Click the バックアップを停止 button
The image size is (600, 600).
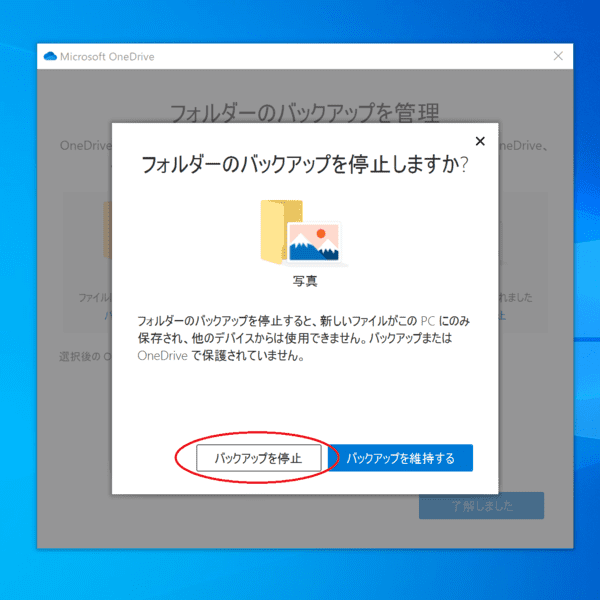[x=259, y=458]
